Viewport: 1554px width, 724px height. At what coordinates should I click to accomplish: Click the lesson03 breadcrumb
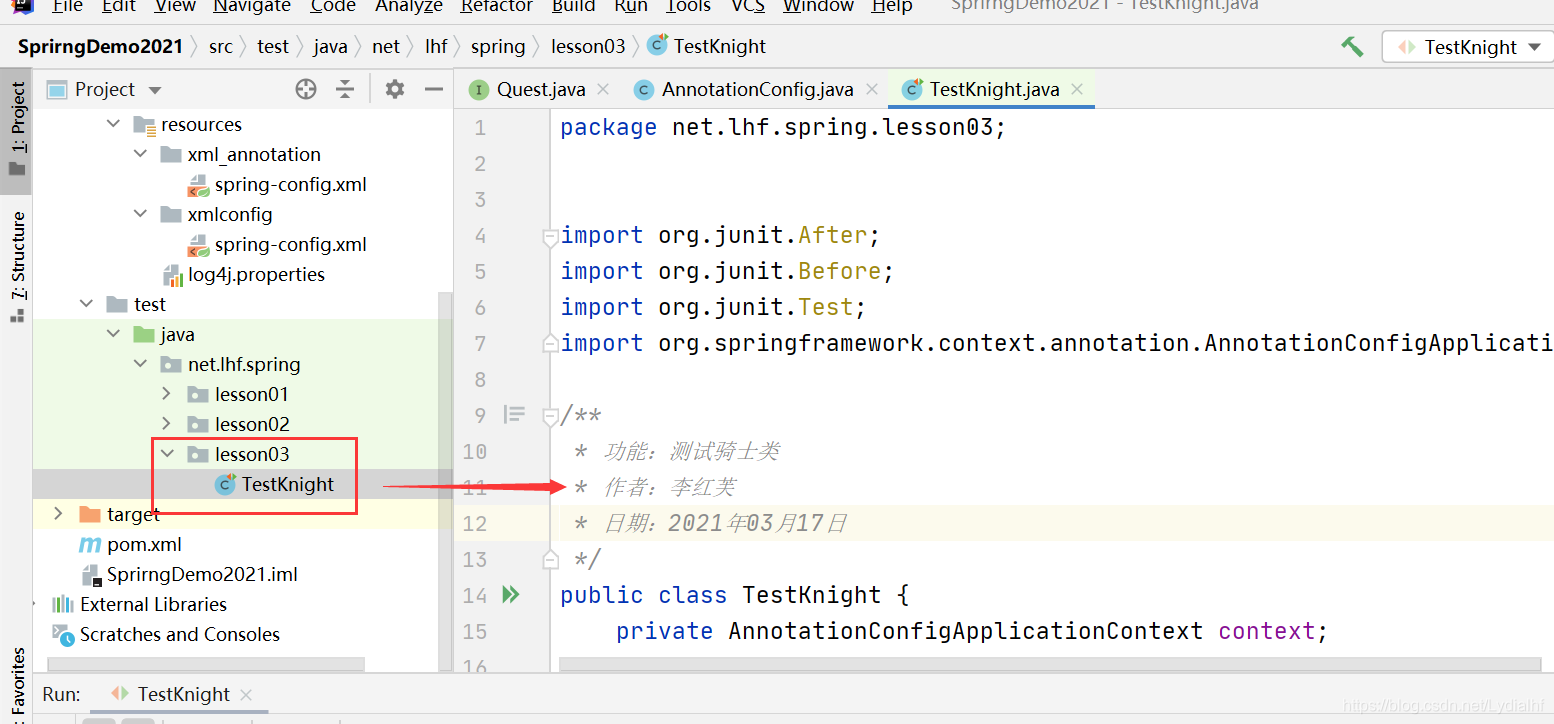pyautogui.click(x=588, y=47)
